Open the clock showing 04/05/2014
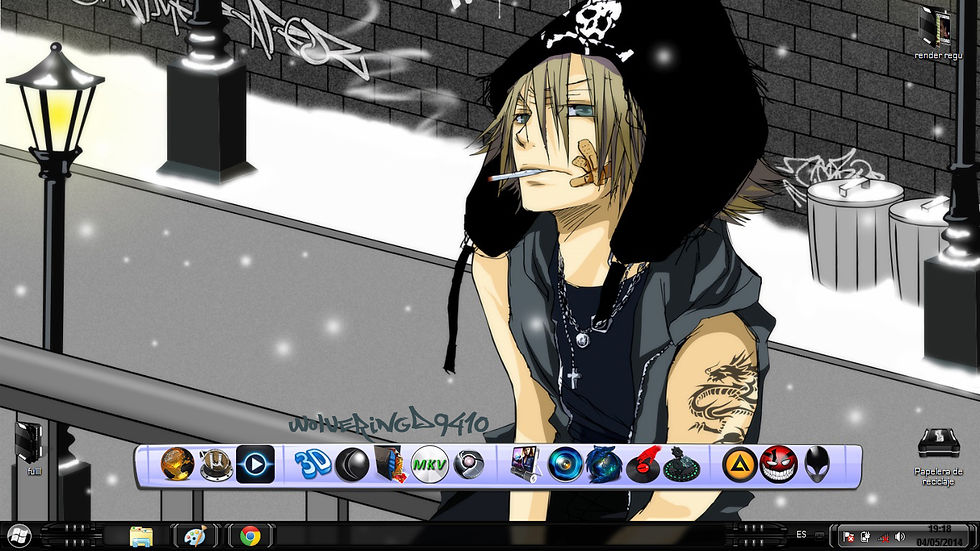This screenshot has height=551, width=980. (x=940, y=536)
